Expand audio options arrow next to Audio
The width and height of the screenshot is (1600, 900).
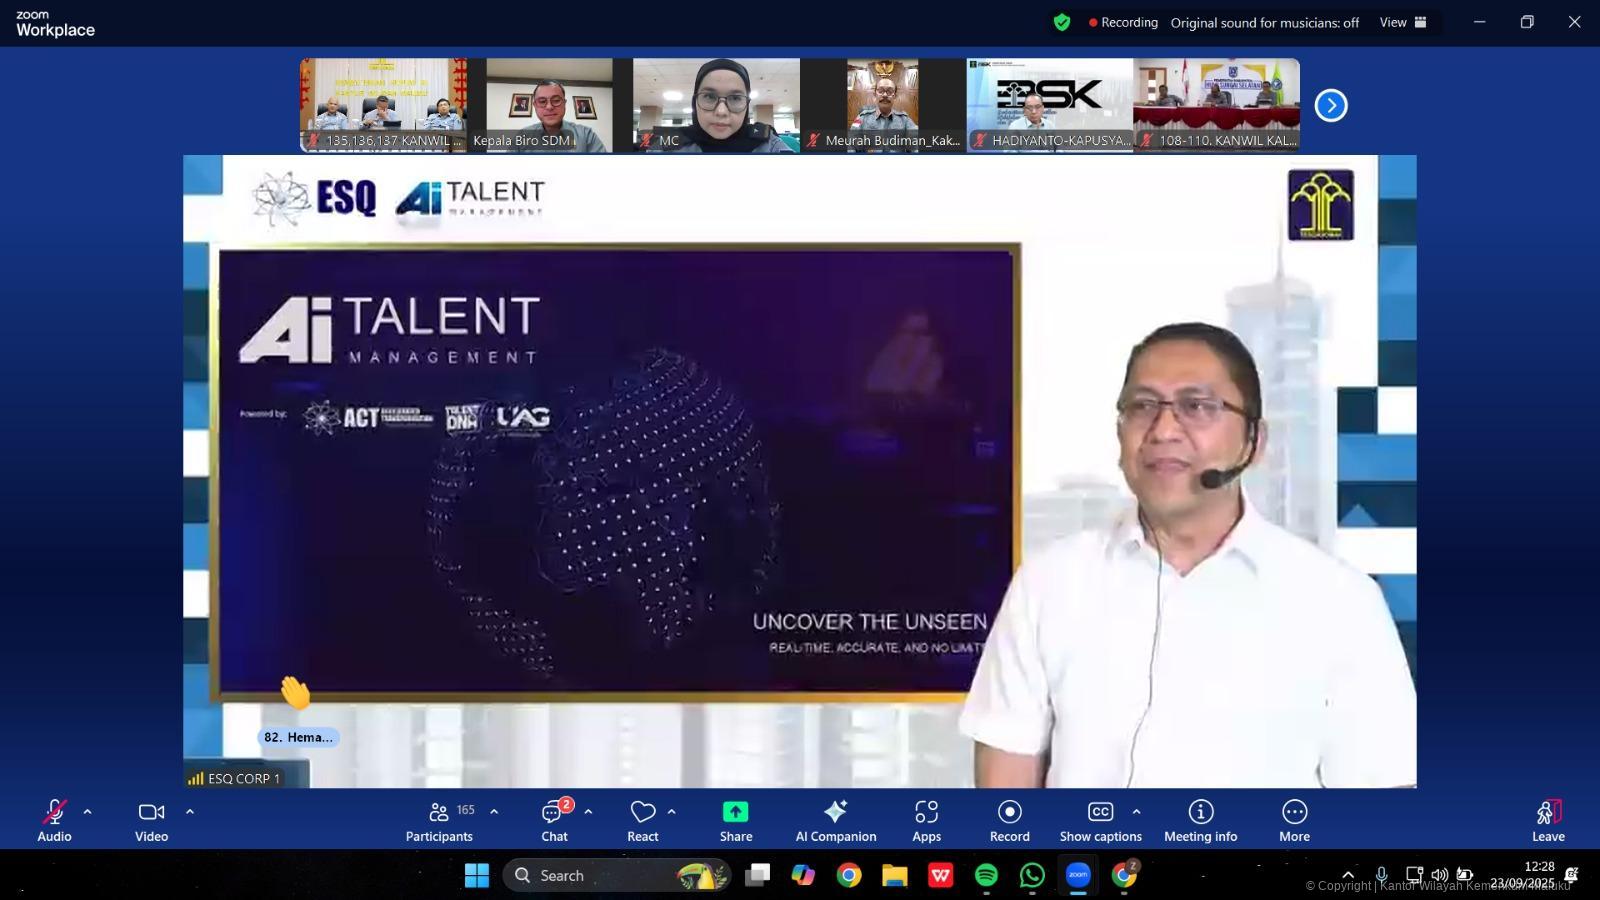(88, 812)
